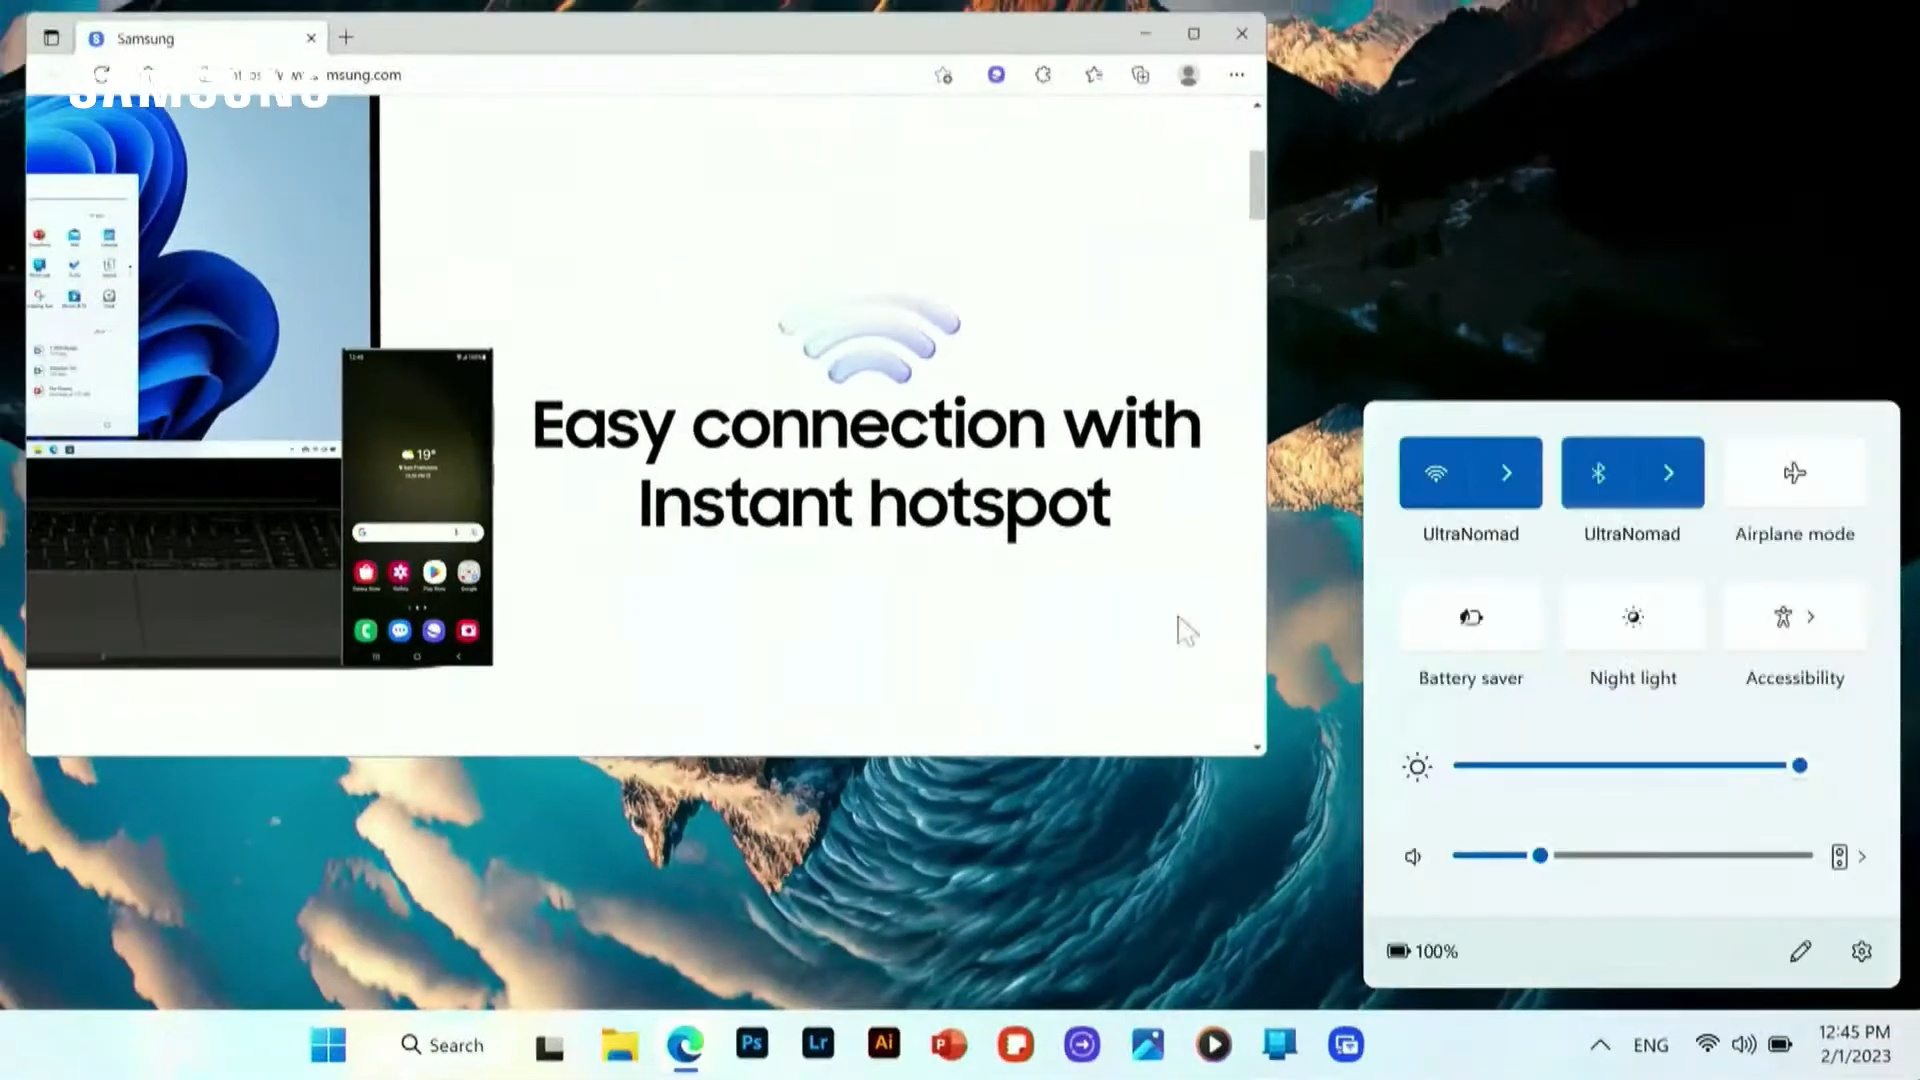Set the volume slider to middle

point(1633,856)
